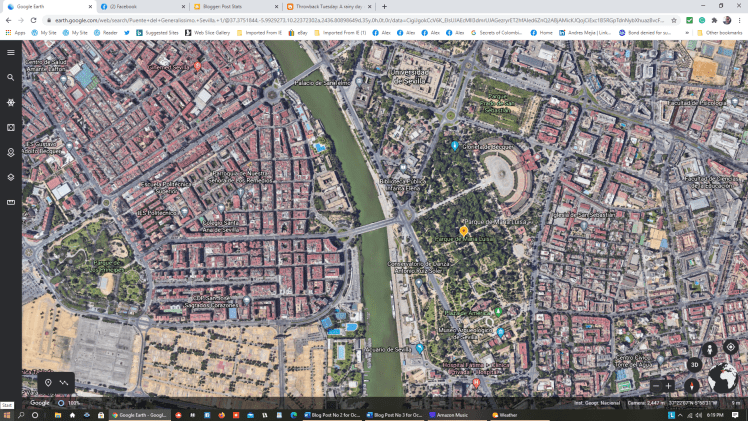Zoom in with the plus button

coord(670,386)
